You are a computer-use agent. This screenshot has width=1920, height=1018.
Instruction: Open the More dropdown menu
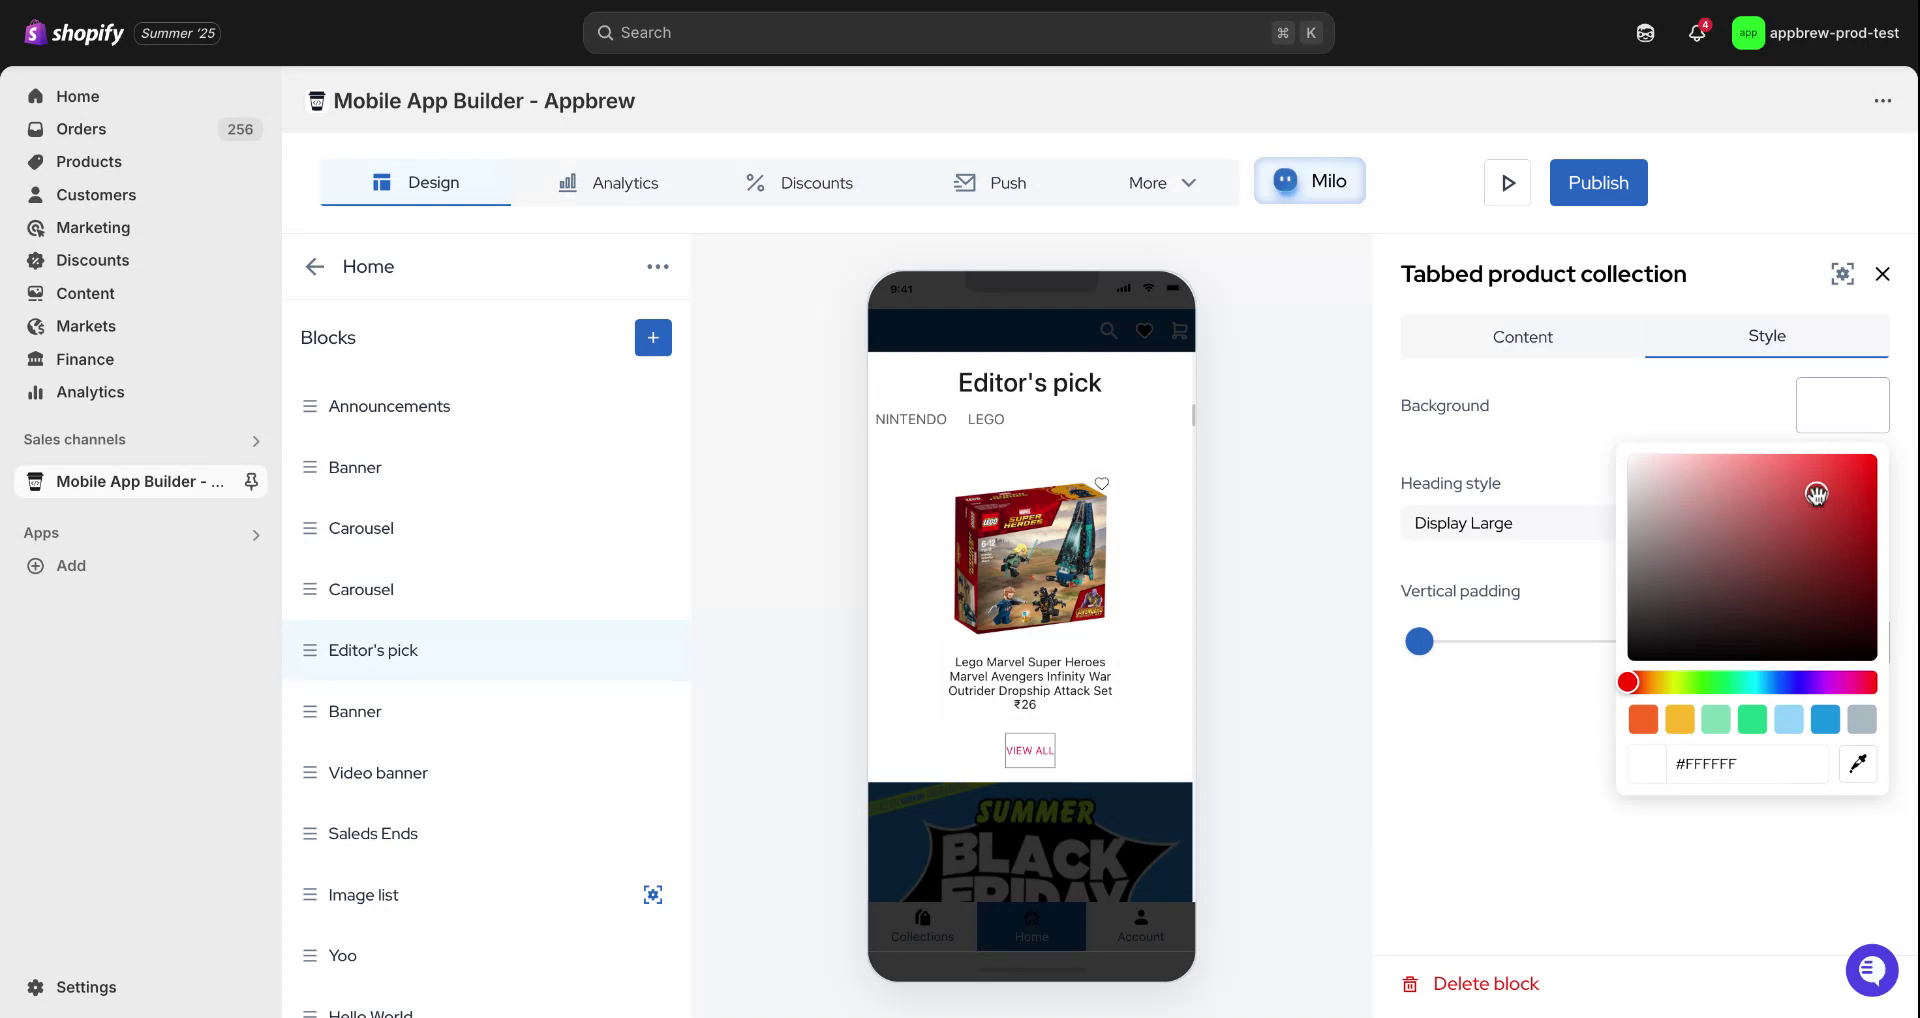[x=1162, y=183]
